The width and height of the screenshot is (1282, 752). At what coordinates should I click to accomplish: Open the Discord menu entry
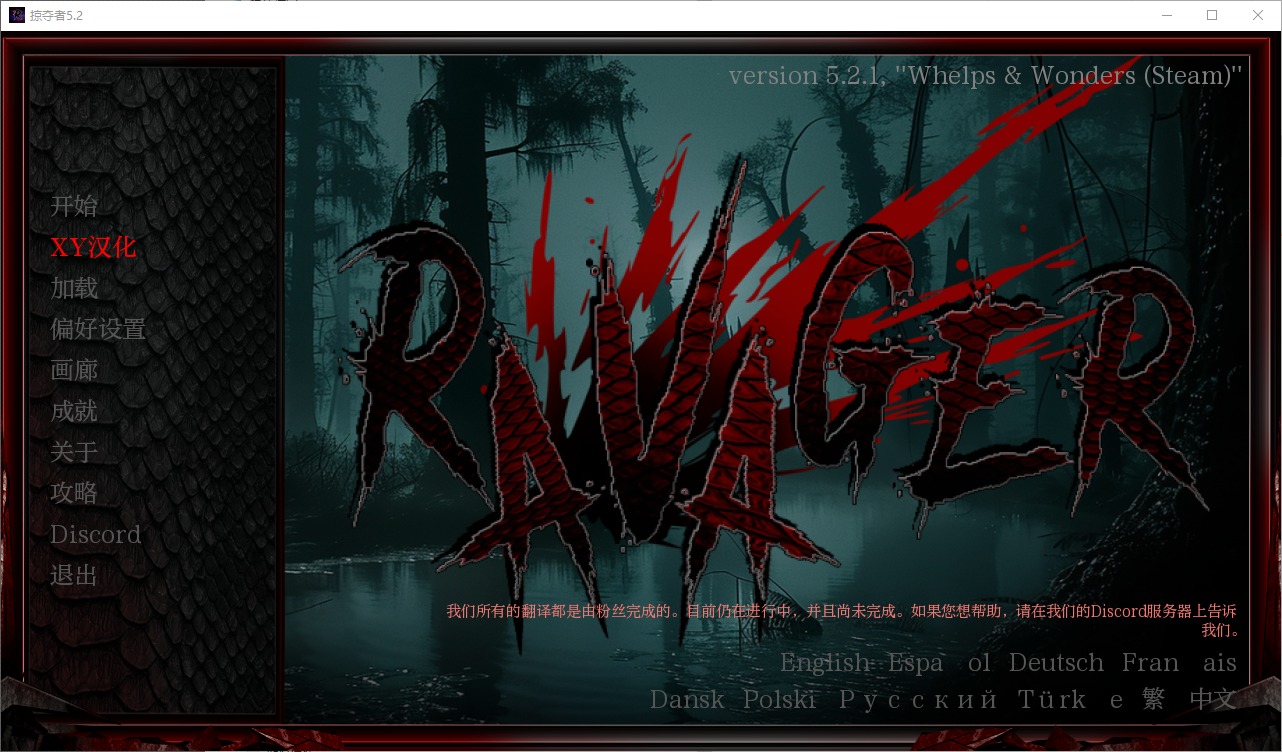coord(96,534)
